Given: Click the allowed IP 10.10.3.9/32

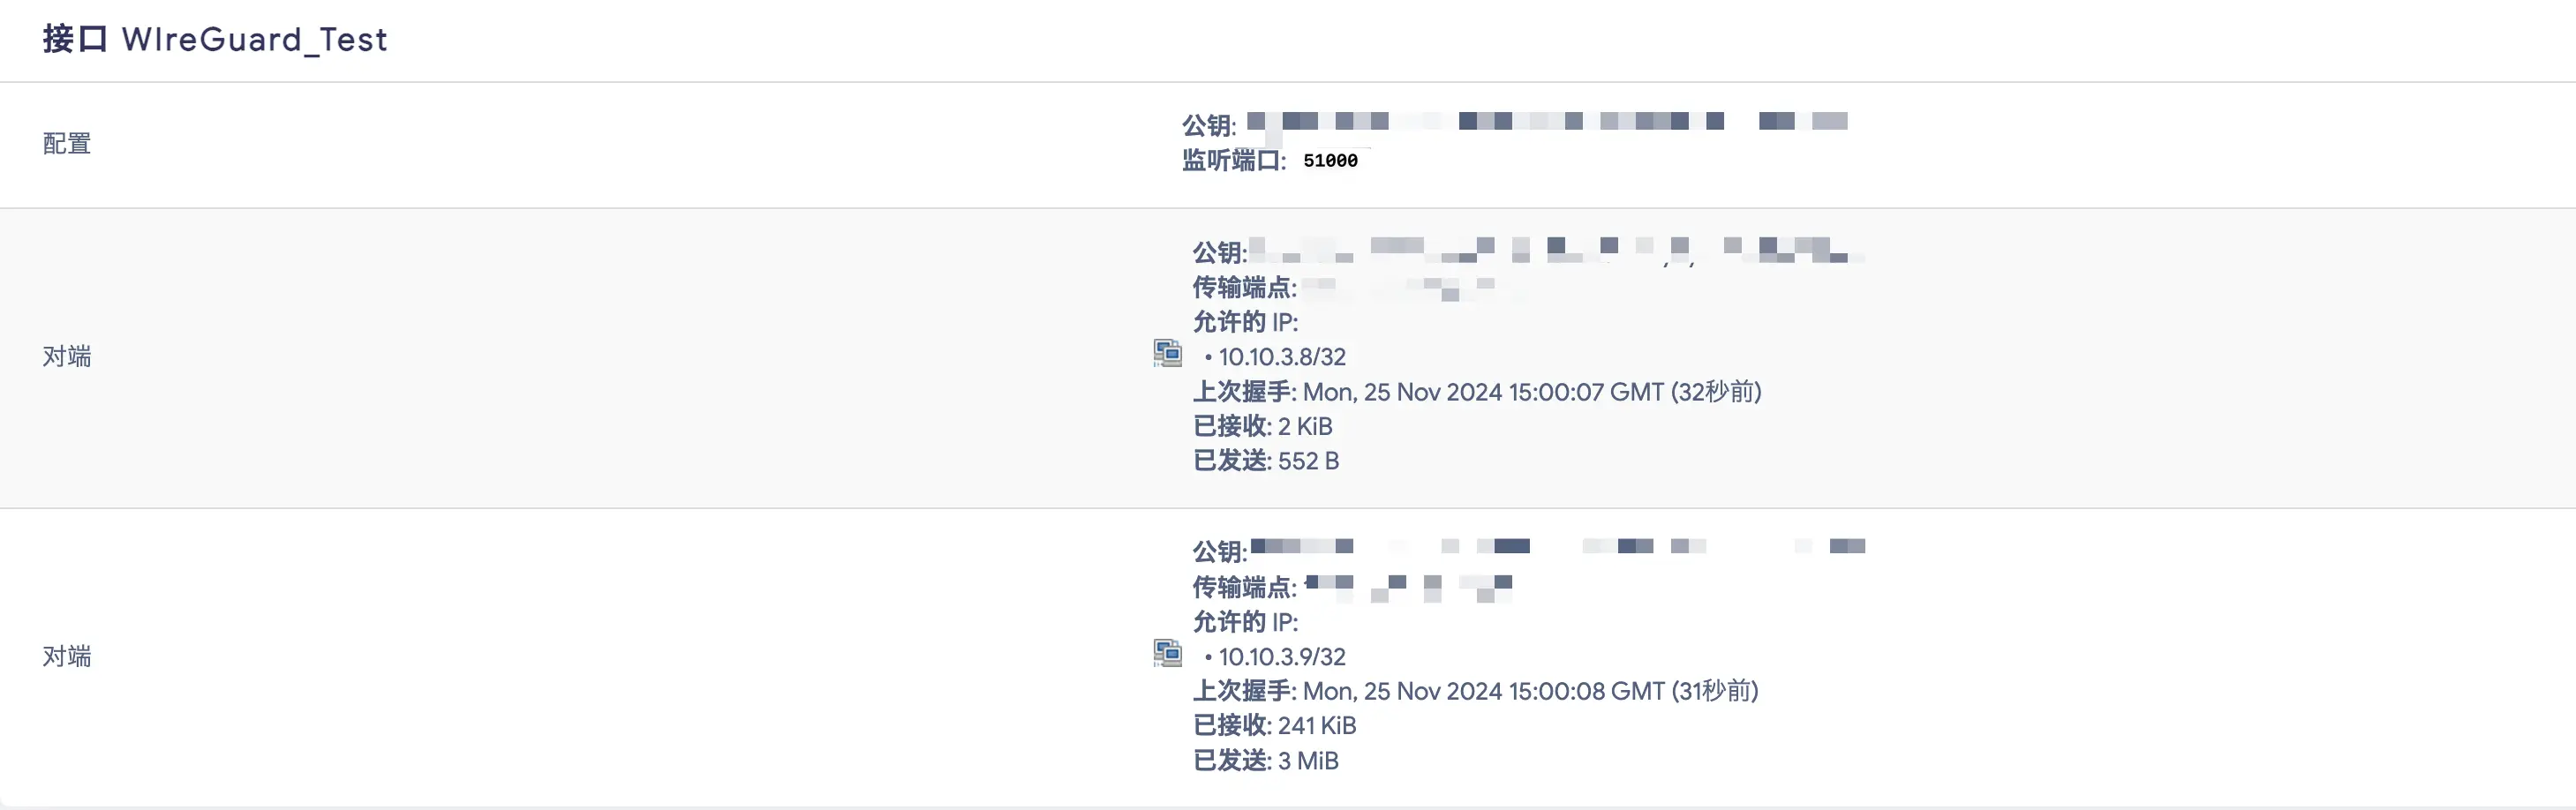Looking at the screenshot, I should coord(1282,657).
